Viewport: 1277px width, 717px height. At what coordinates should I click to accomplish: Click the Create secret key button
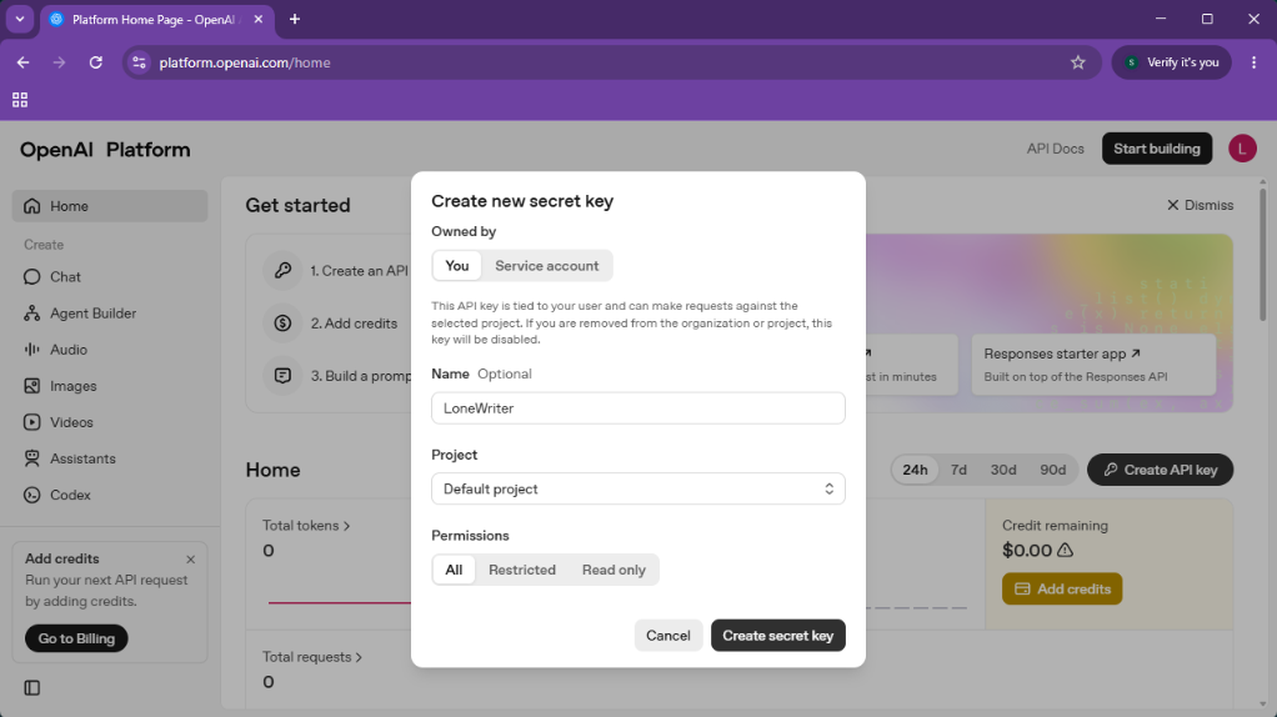tap(778, 636)
